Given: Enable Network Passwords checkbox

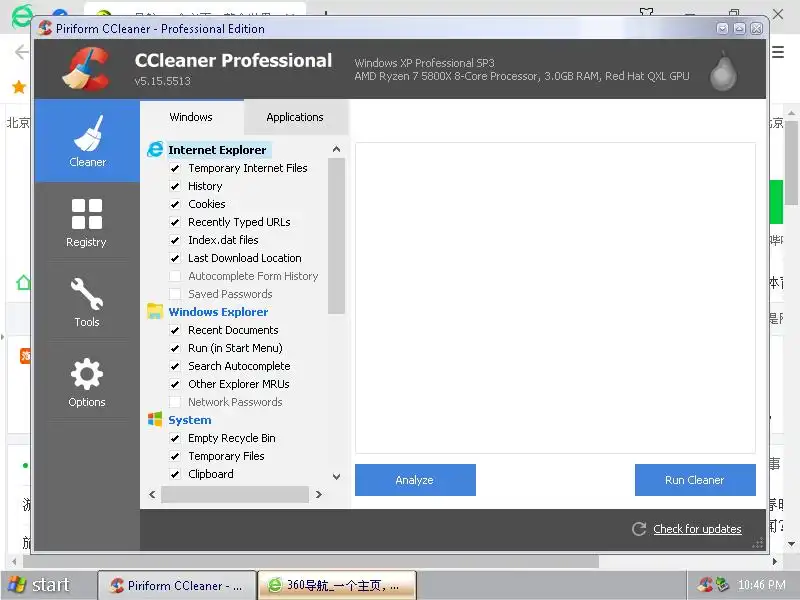Looking at the screenshot, I should coord(175,402).
